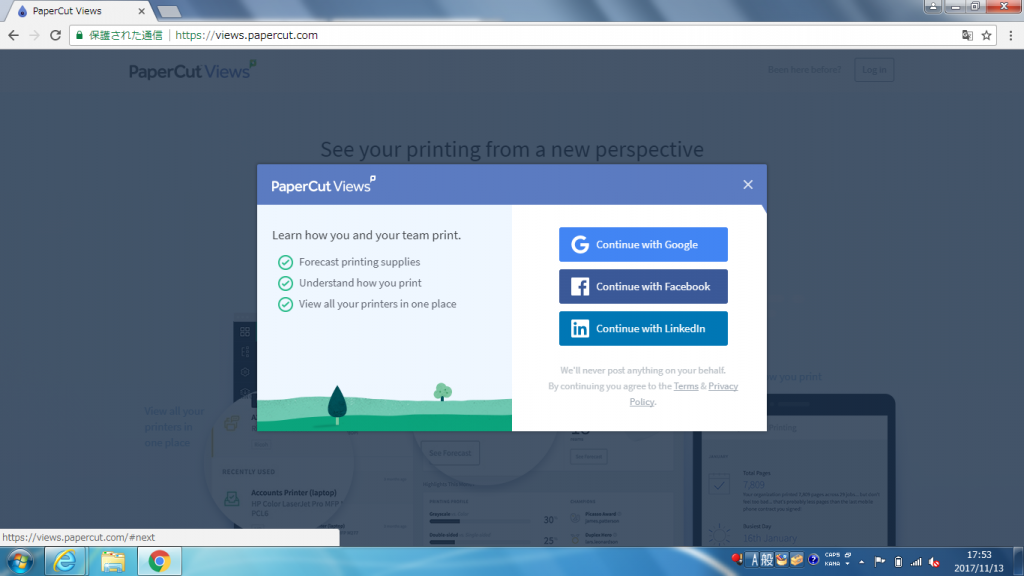Continue with Google sign-in
Viewport: 1024px width, 576px height.
(643, 245)
